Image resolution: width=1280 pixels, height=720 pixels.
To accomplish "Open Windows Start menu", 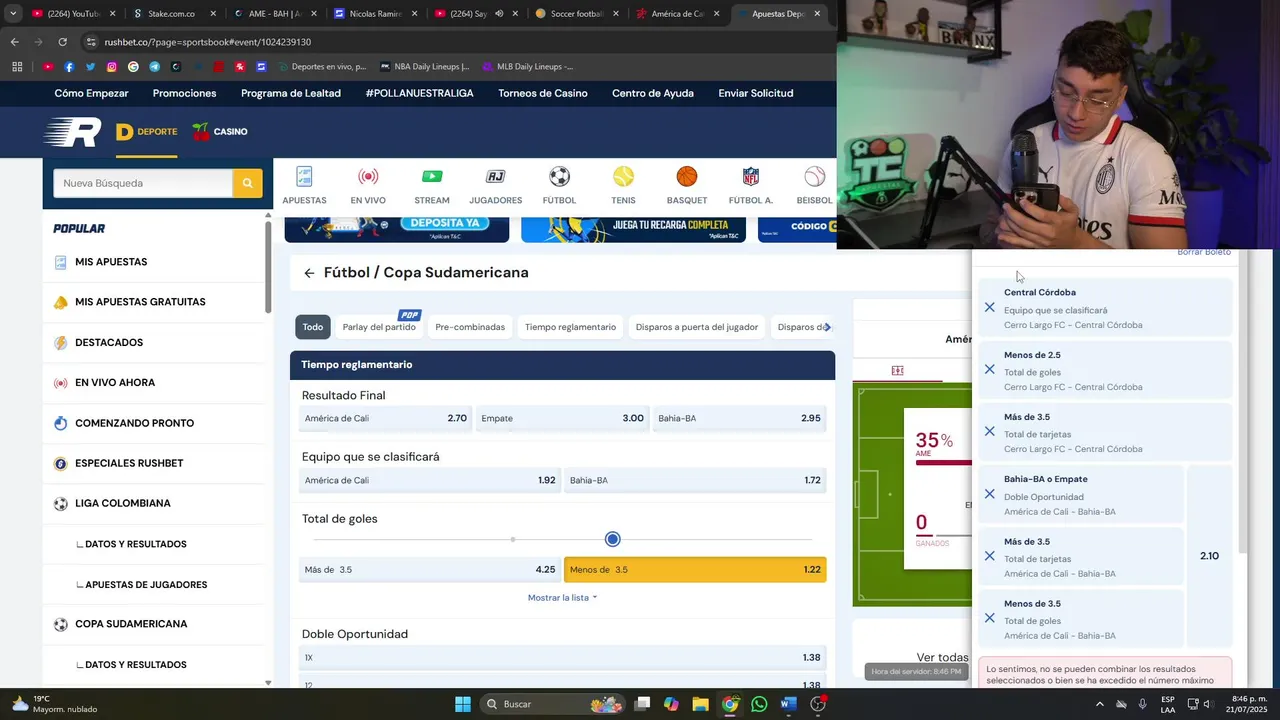I will pyautogui.click(x=463, y=704).
